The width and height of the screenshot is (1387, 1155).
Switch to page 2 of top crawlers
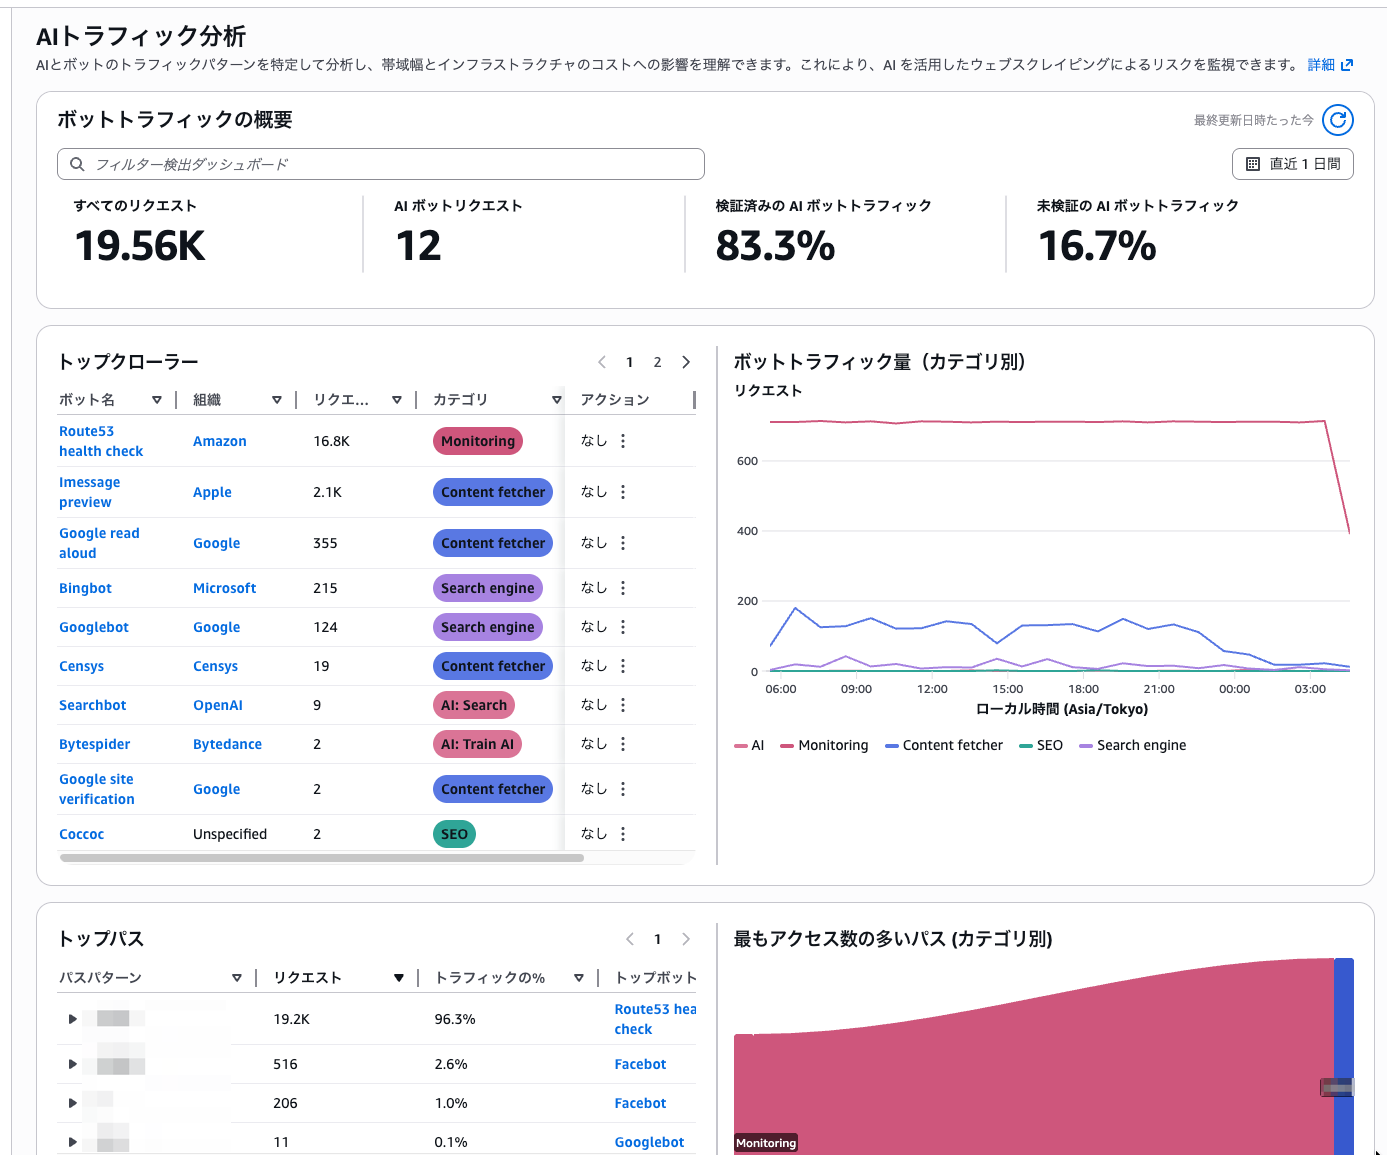click(657, 362)
